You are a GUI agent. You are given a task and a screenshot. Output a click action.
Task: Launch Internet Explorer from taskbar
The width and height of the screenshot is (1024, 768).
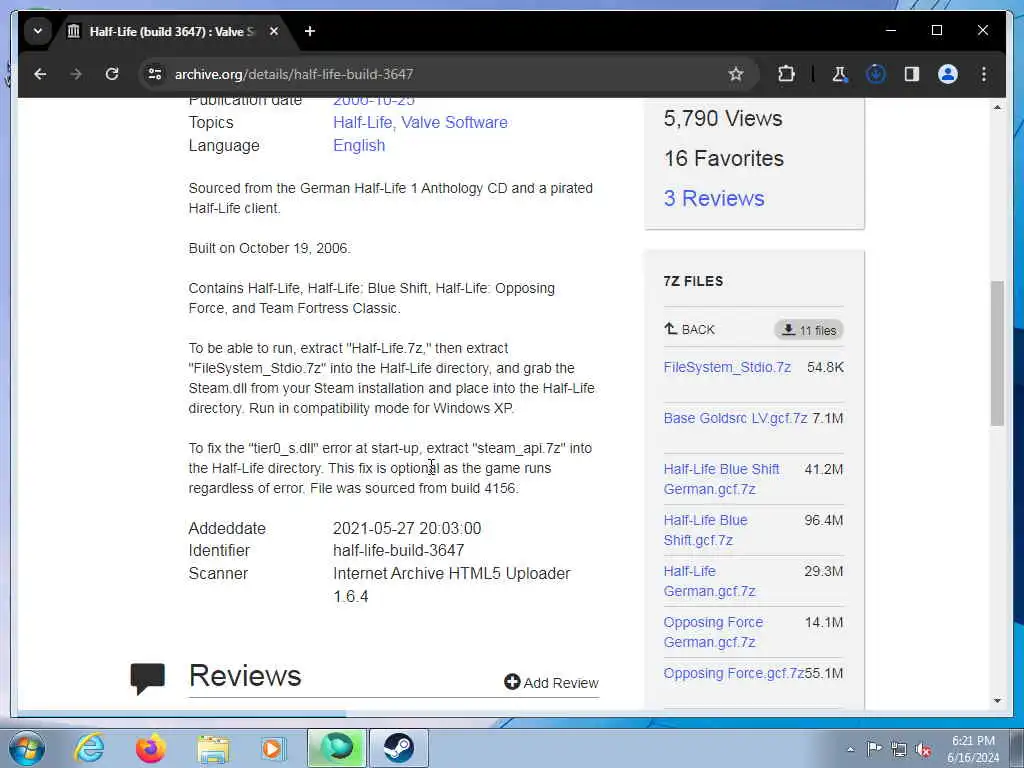pos(89,748)
